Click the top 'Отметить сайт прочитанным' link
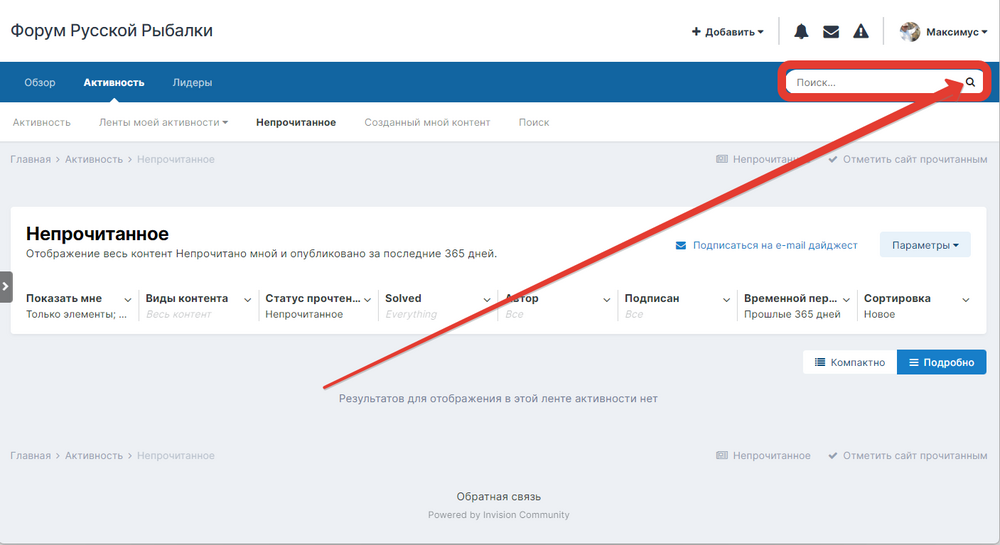This screenshot has width=1000, height=545. click(907, 159)
